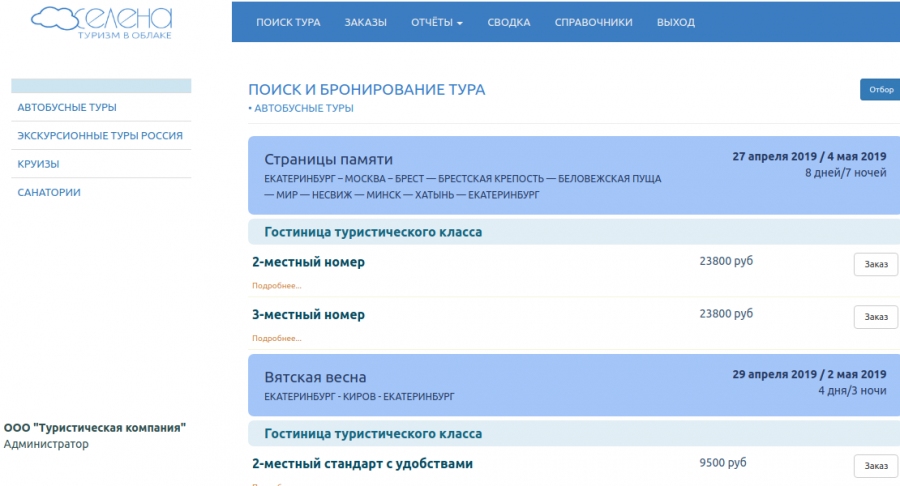
Task: Go to ЗАКАЗЫ section
Action: tap(366, 22)
